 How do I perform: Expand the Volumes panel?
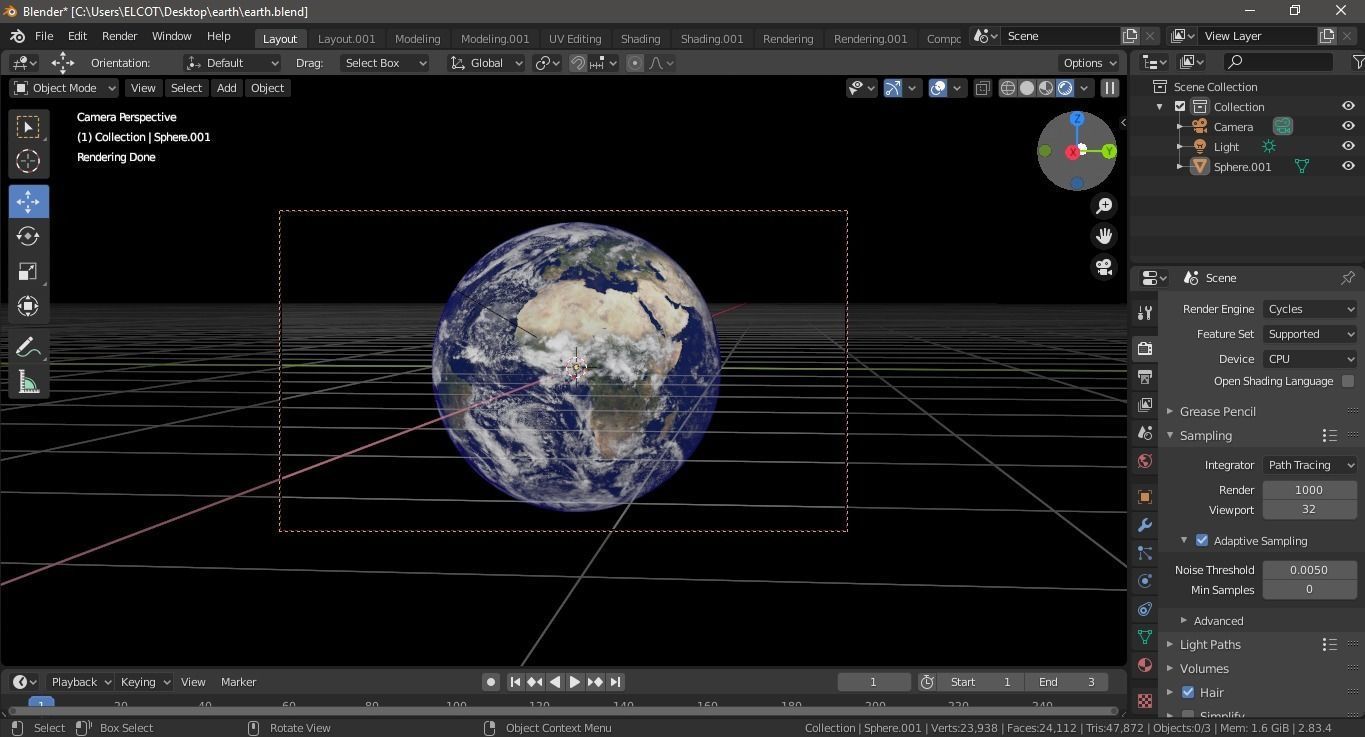[1203, 669]
